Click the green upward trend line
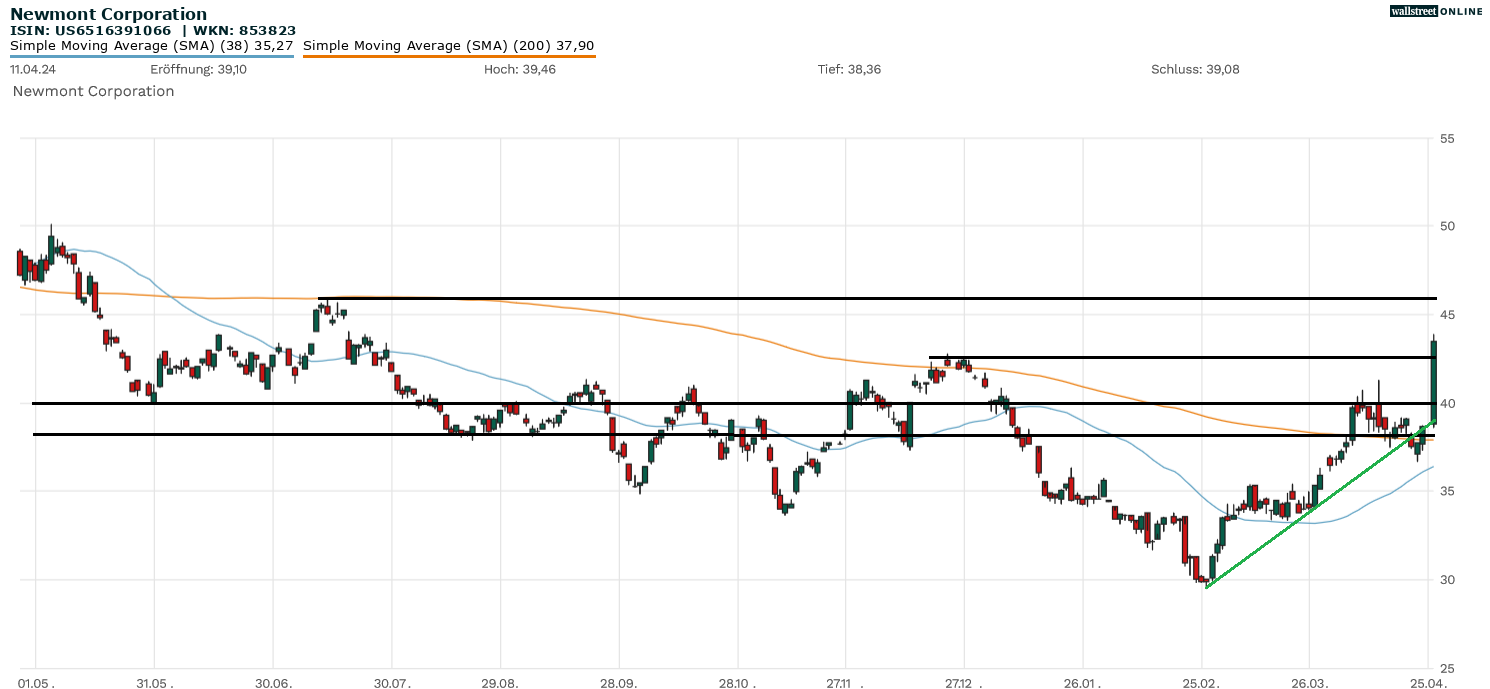1490x689 pixels. point(1300,513)
